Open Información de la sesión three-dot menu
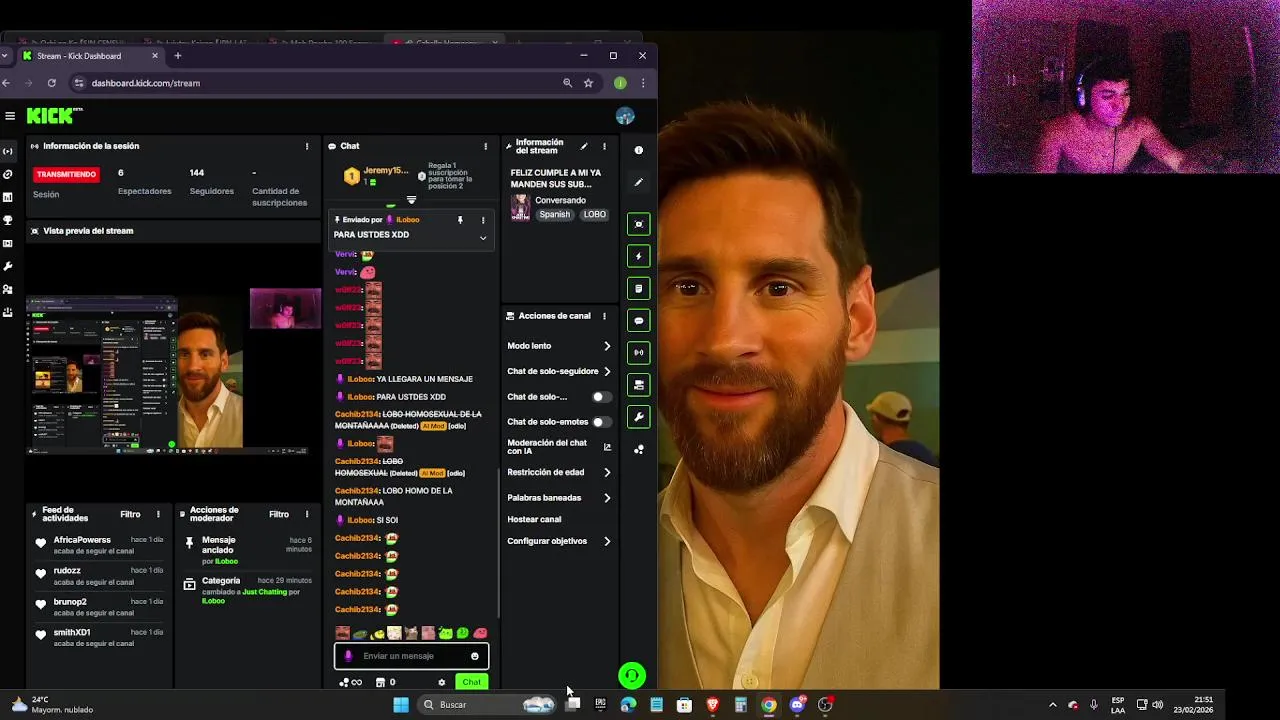Viewport: 1280px width, 720px height. 307,146
